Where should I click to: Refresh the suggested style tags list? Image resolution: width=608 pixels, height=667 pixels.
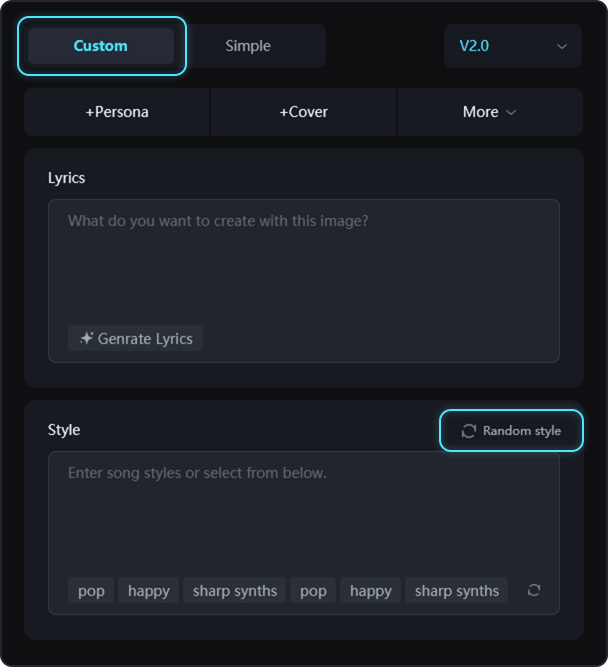(x=534, y=590)
